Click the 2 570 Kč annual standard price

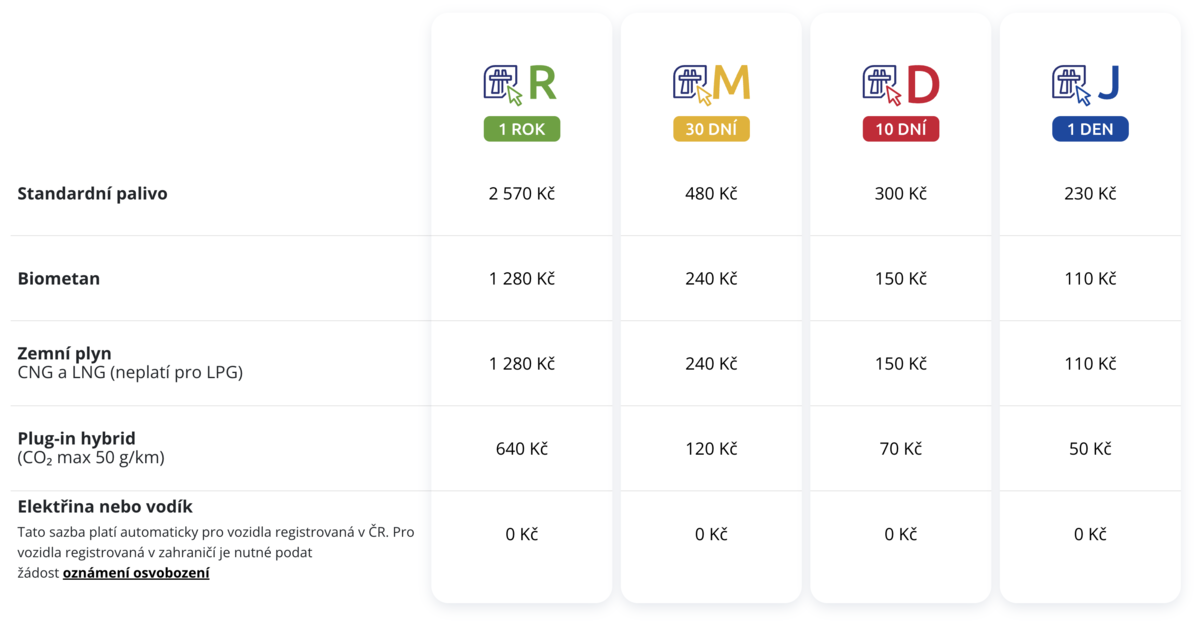[522, 194]
